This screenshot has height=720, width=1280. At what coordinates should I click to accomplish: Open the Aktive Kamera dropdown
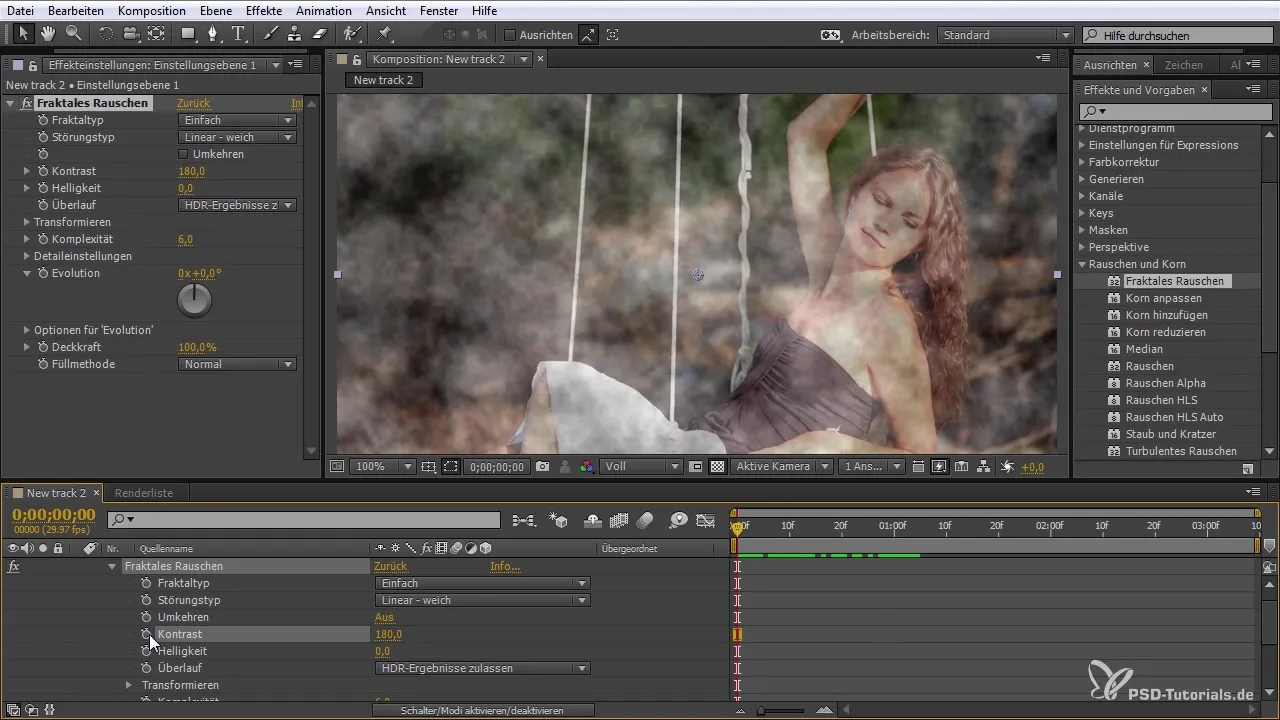point(782,467)
